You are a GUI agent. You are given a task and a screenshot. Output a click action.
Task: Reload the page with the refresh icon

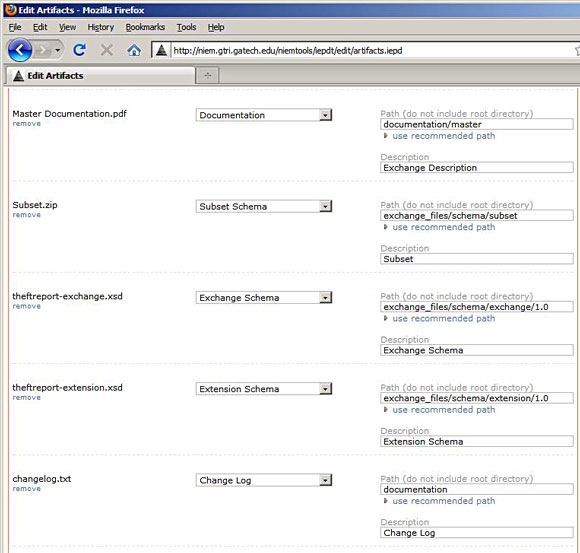[x=79, y=50]
